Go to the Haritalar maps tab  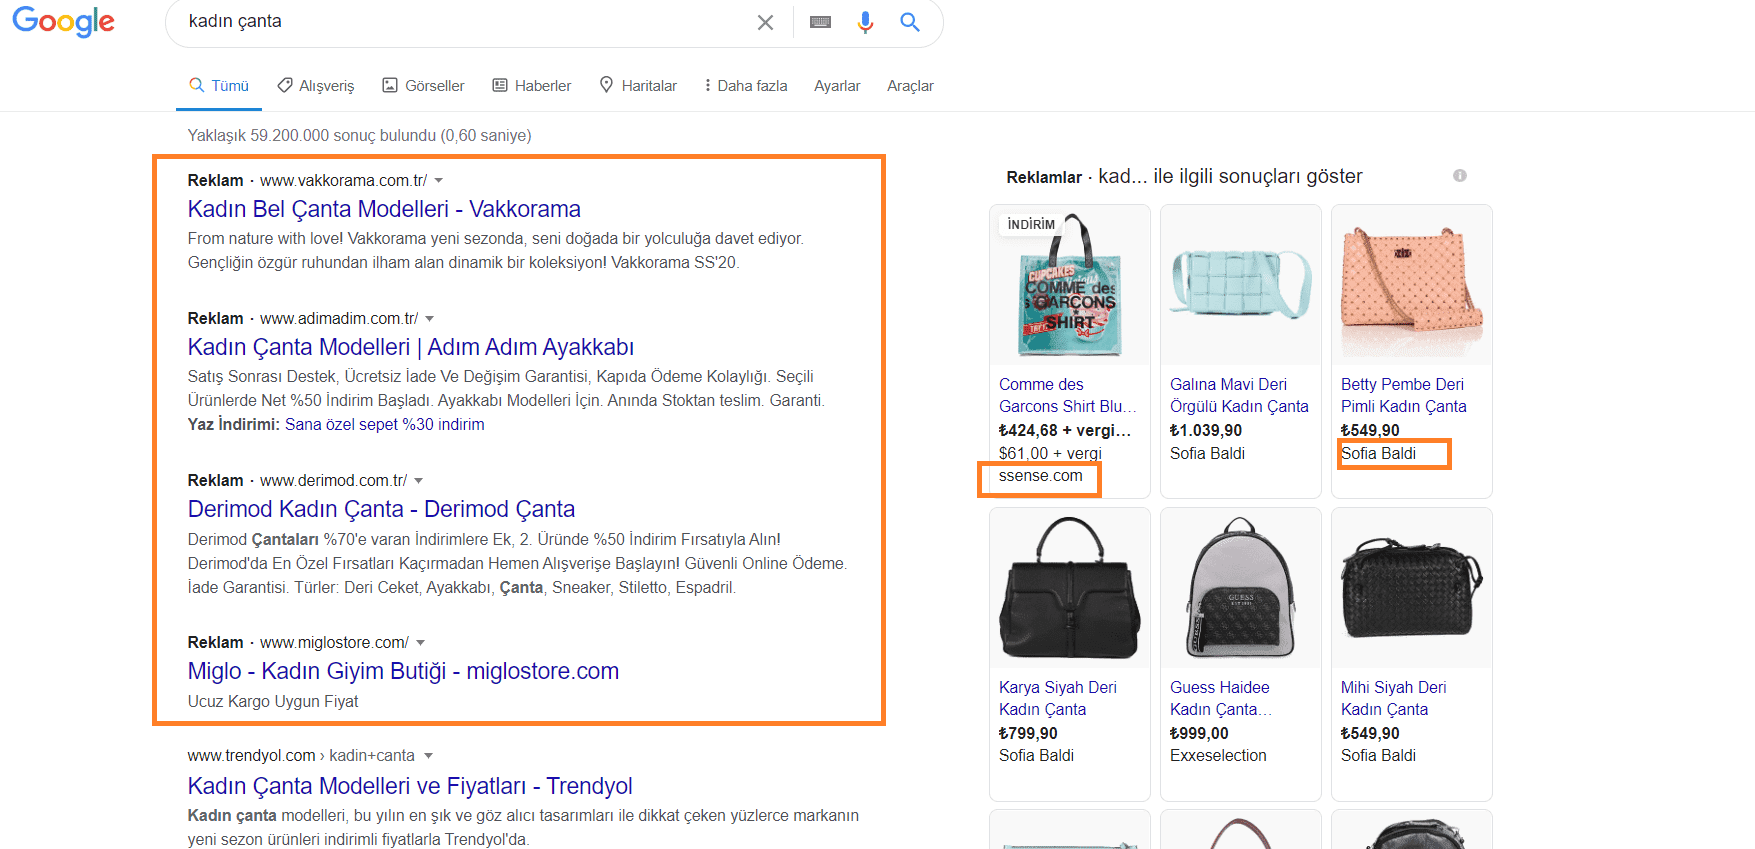638,86
